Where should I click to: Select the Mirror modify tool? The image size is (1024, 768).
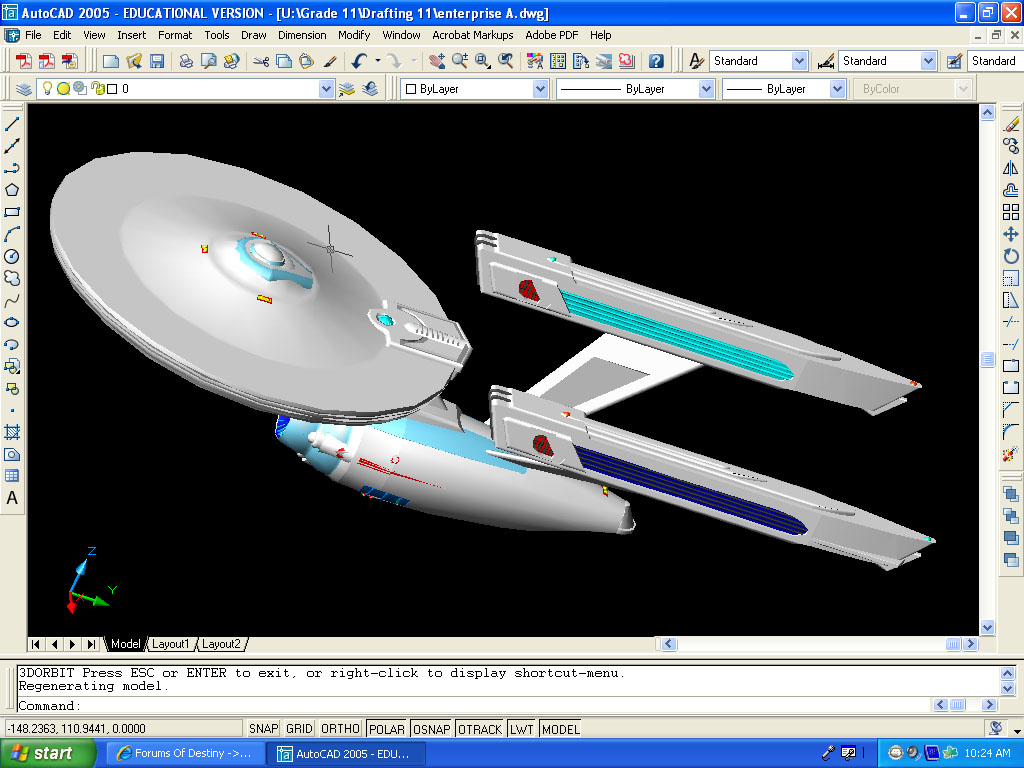pyautogui.click(x=1011, y=168)
